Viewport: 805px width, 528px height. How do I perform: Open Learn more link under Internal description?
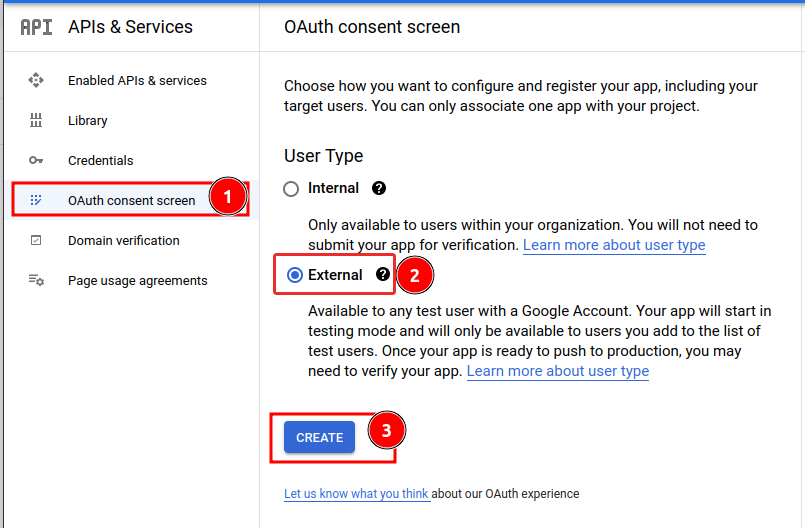614,245
